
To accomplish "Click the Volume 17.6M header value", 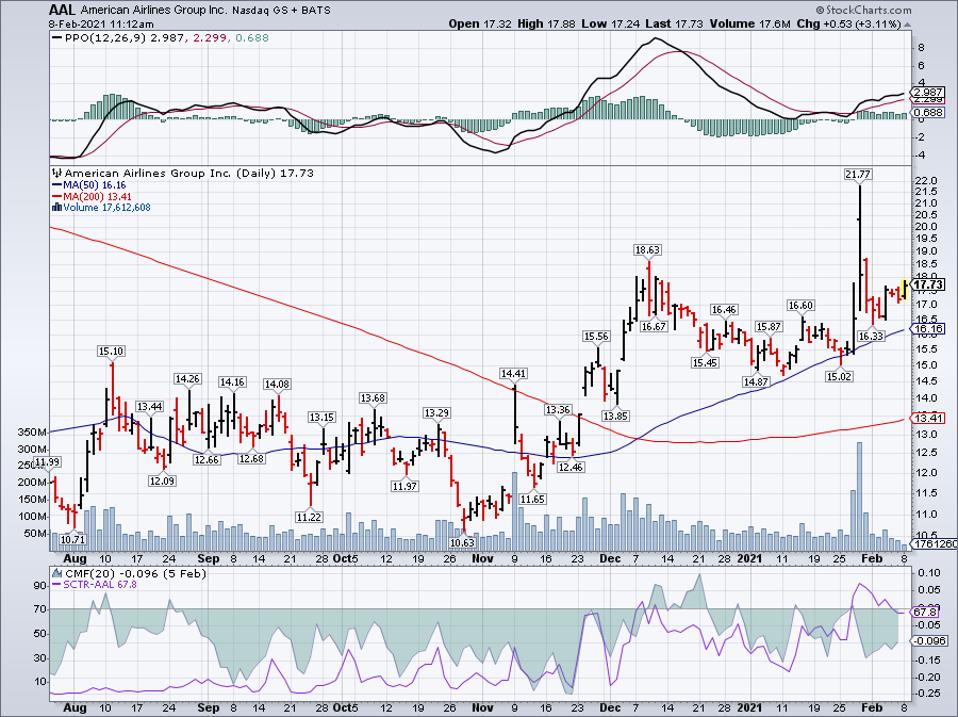I will [x=751, y=24].
